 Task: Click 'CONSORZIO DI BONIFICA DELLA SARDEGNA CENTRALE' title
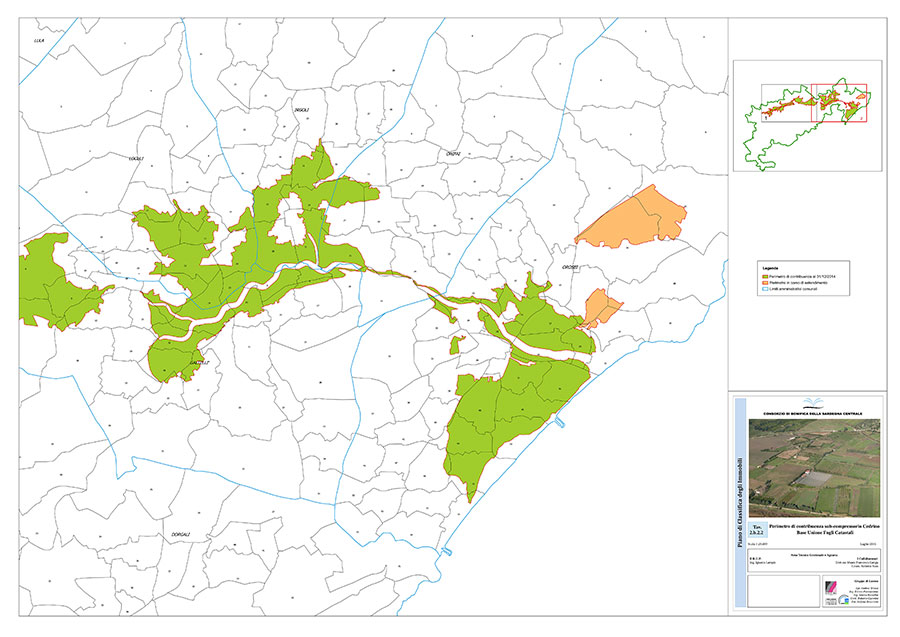coord(812,414)
